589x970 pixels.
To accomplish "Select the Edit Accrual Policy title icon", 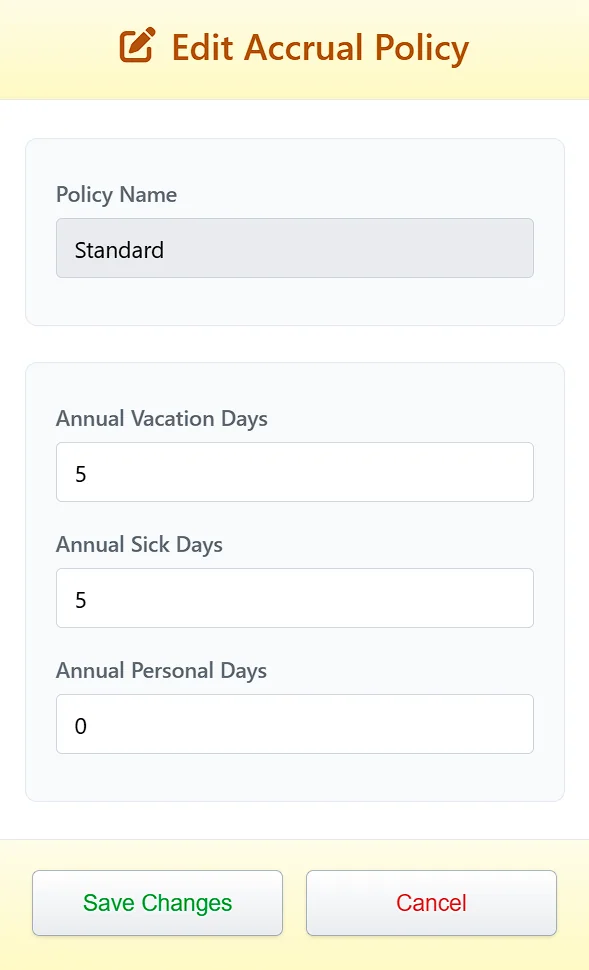I will [140, 45].
